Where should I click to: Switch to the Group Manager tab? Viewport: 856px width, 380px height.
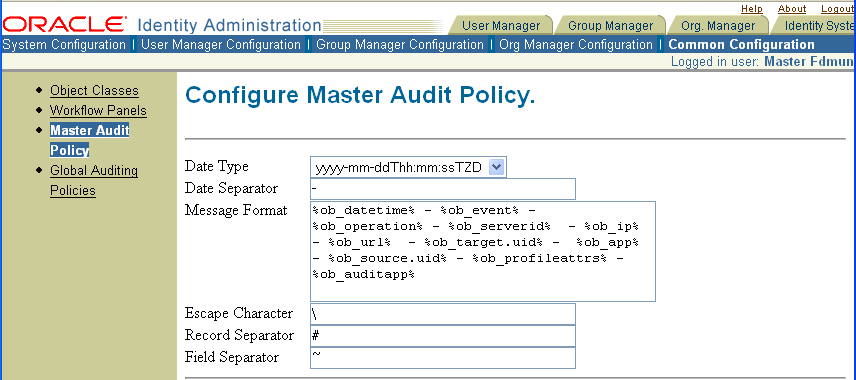pos(610,26)
